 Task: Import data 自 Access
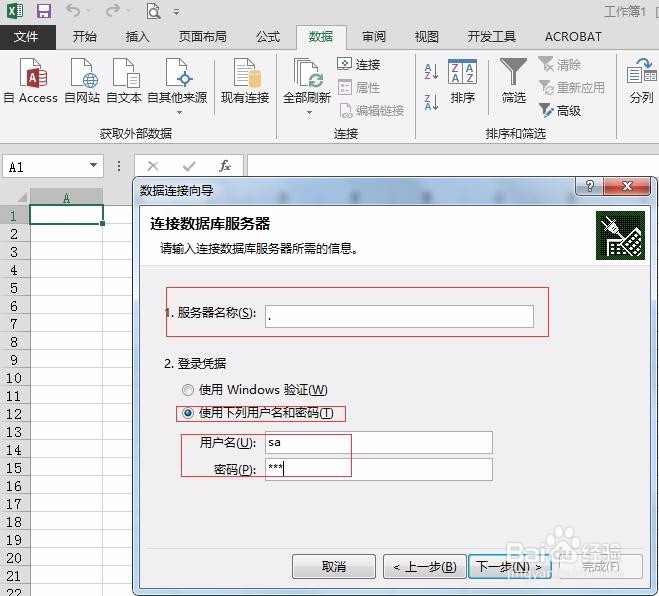point(31,81)
